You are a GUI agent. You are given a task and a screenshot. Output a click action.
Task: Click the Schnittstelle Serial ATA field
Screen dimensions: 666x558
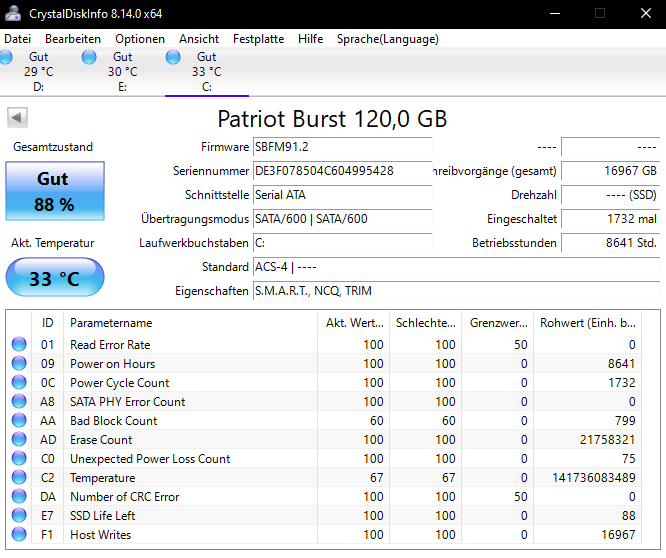coord(342,195)
